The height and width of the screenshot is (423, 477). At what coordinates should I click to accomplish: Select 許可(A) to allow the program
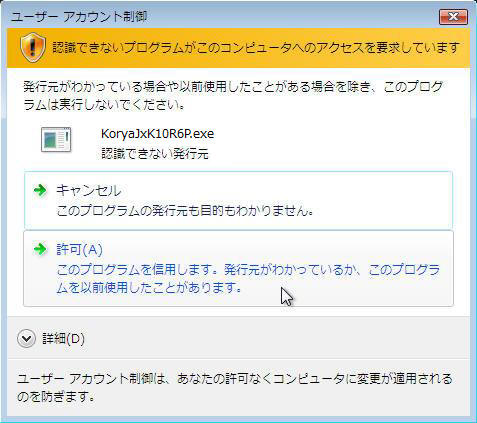(x=79, y=249)
